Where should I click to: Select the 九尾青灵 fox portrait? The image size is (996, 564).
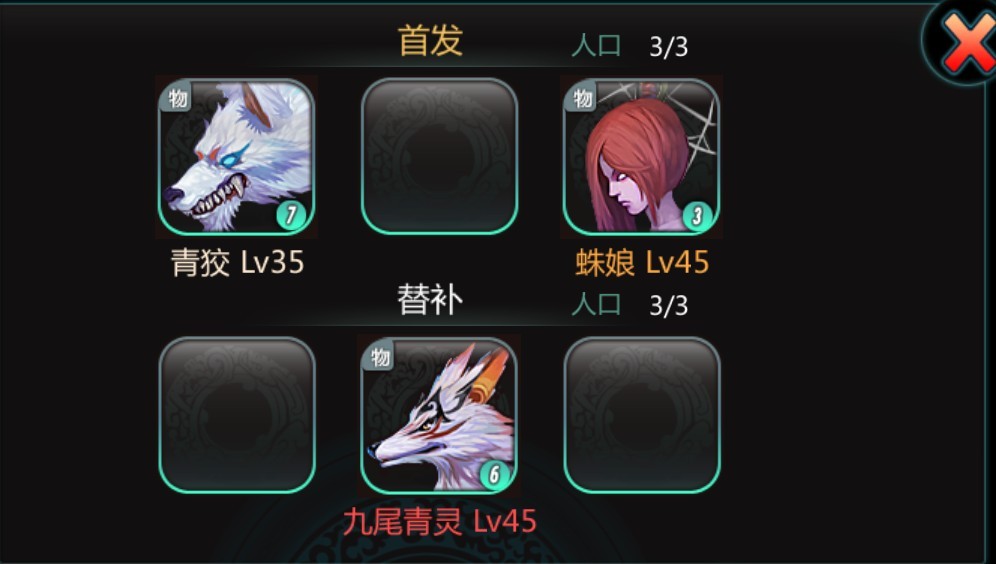[439, 415]
